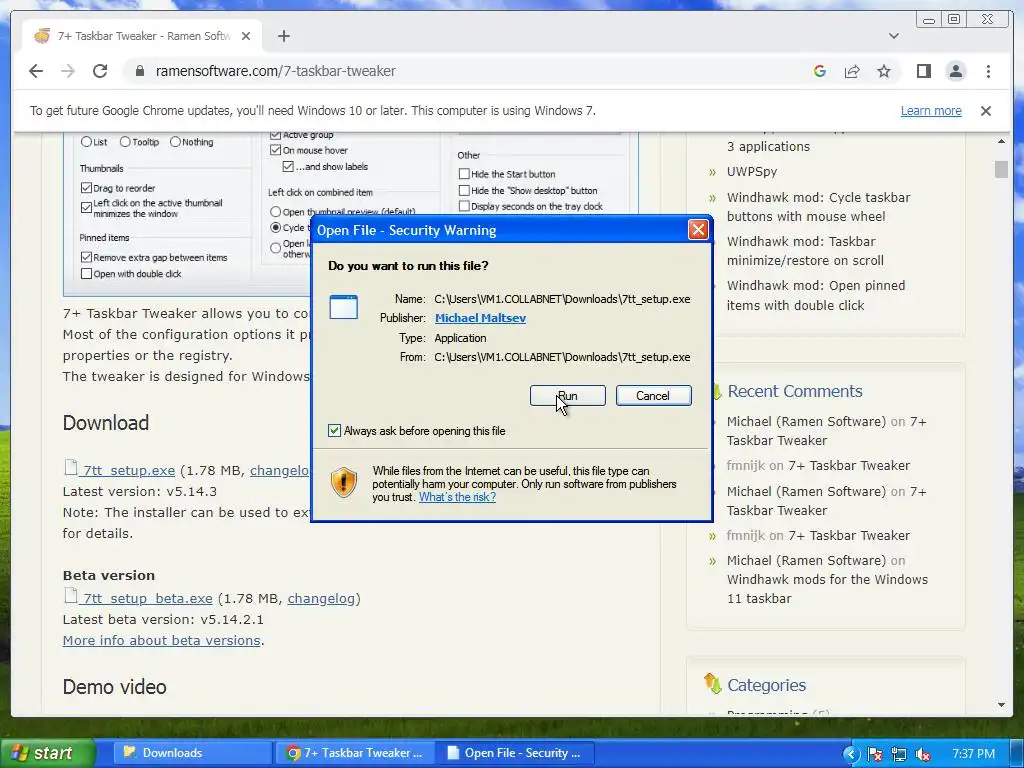This screenshot has height=768, width=1024.
Task: Click the Recent Comments heading icon
Action: 716,391
